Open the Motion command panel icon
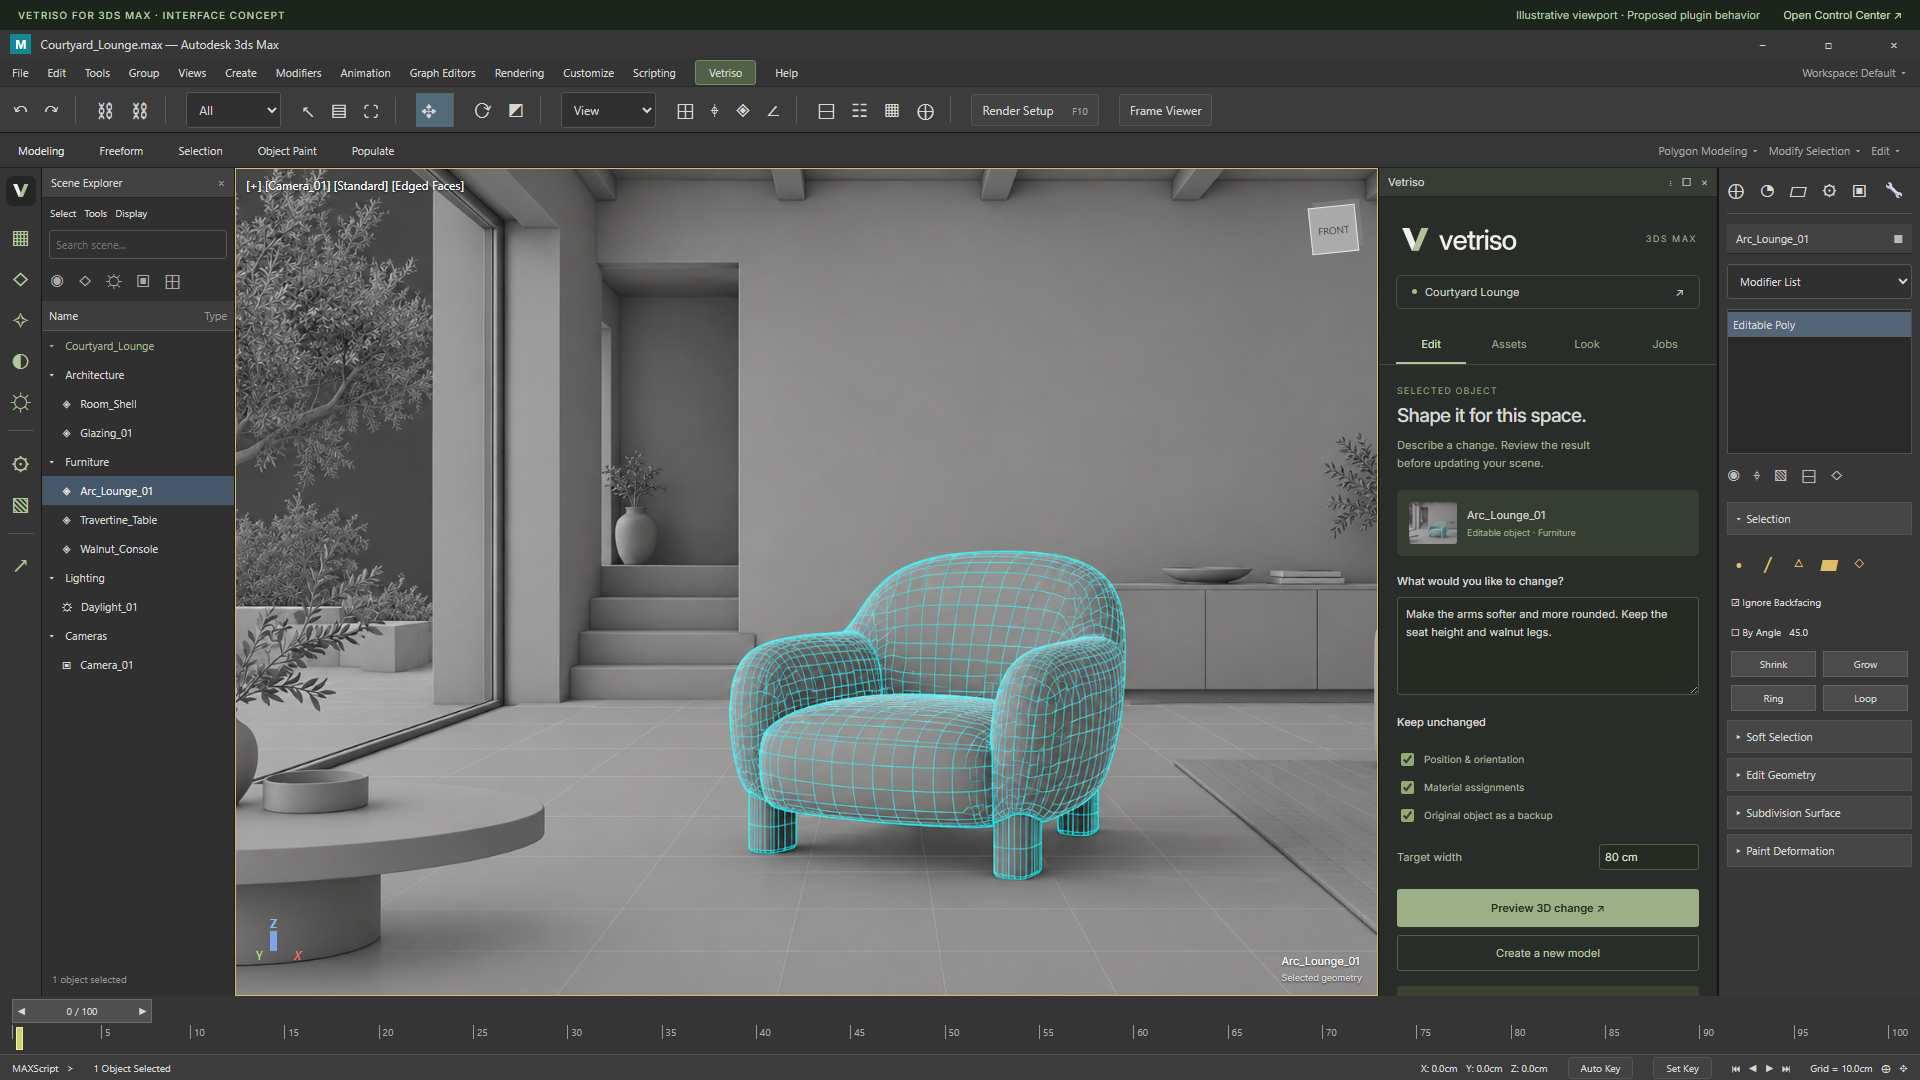The image size is (1920, 1080). click(1829, 191)
